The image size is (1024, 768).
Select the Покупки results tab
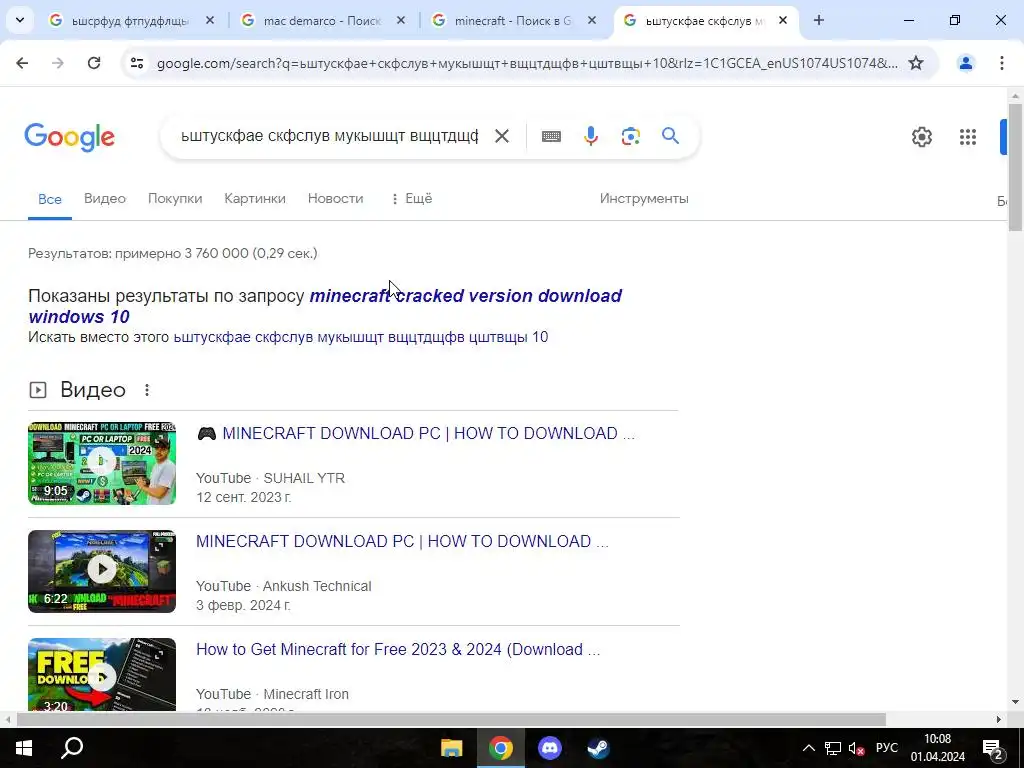pos(175,199)
